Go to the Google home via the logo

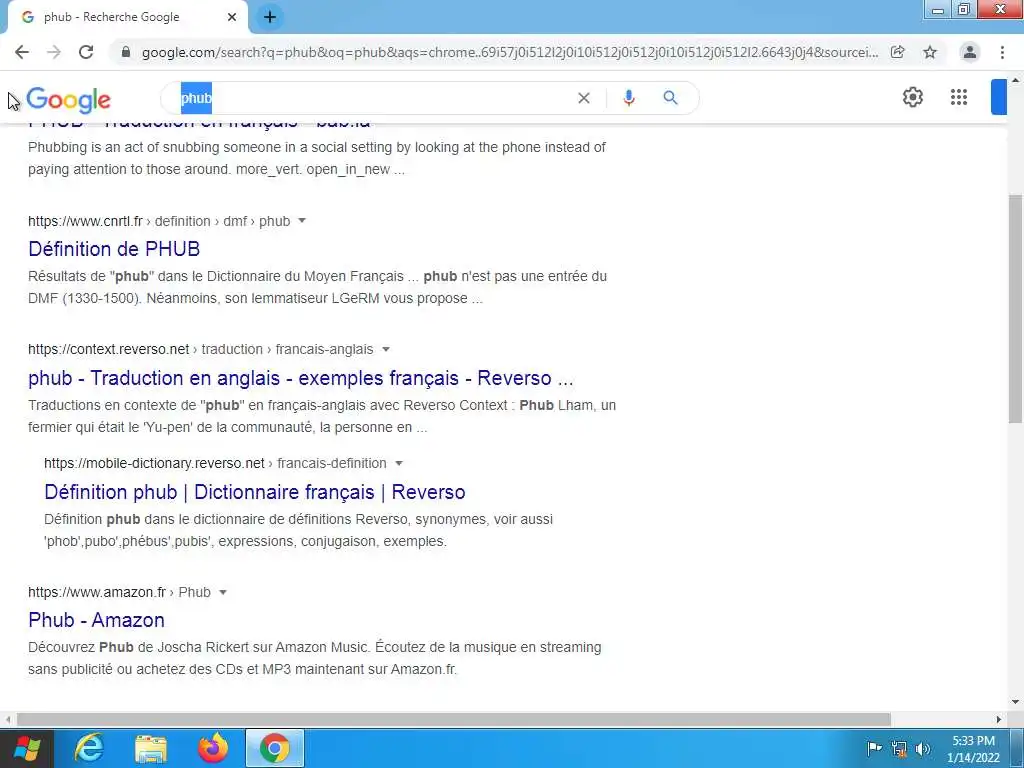69,100
